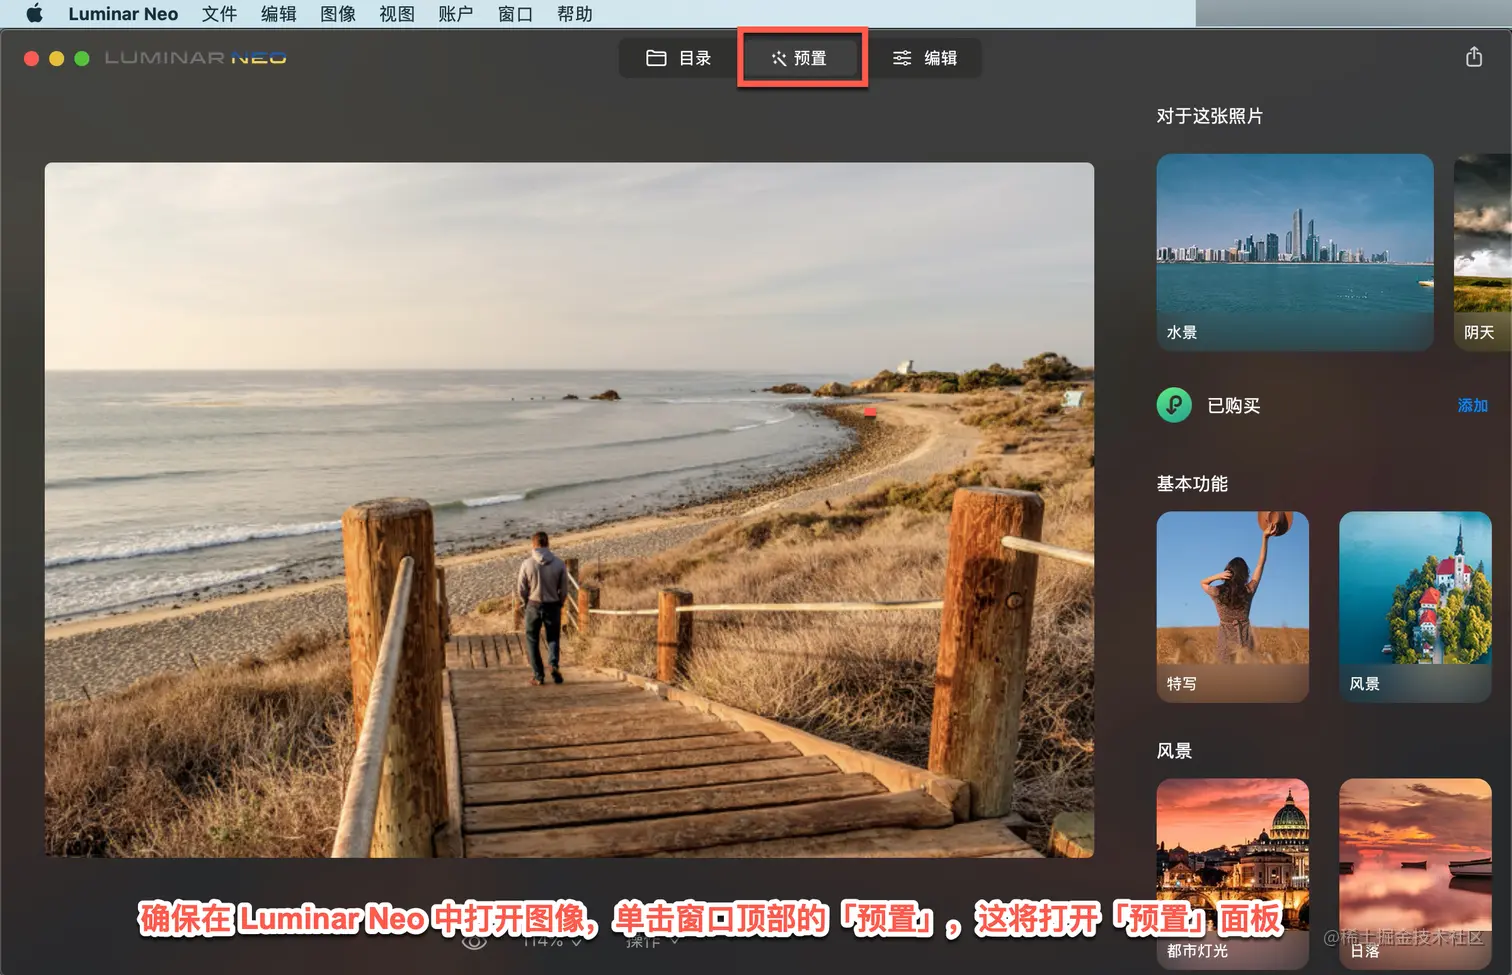Click the folder icon for 目录
The image size is (1512, 975).
tap(656, 58)
